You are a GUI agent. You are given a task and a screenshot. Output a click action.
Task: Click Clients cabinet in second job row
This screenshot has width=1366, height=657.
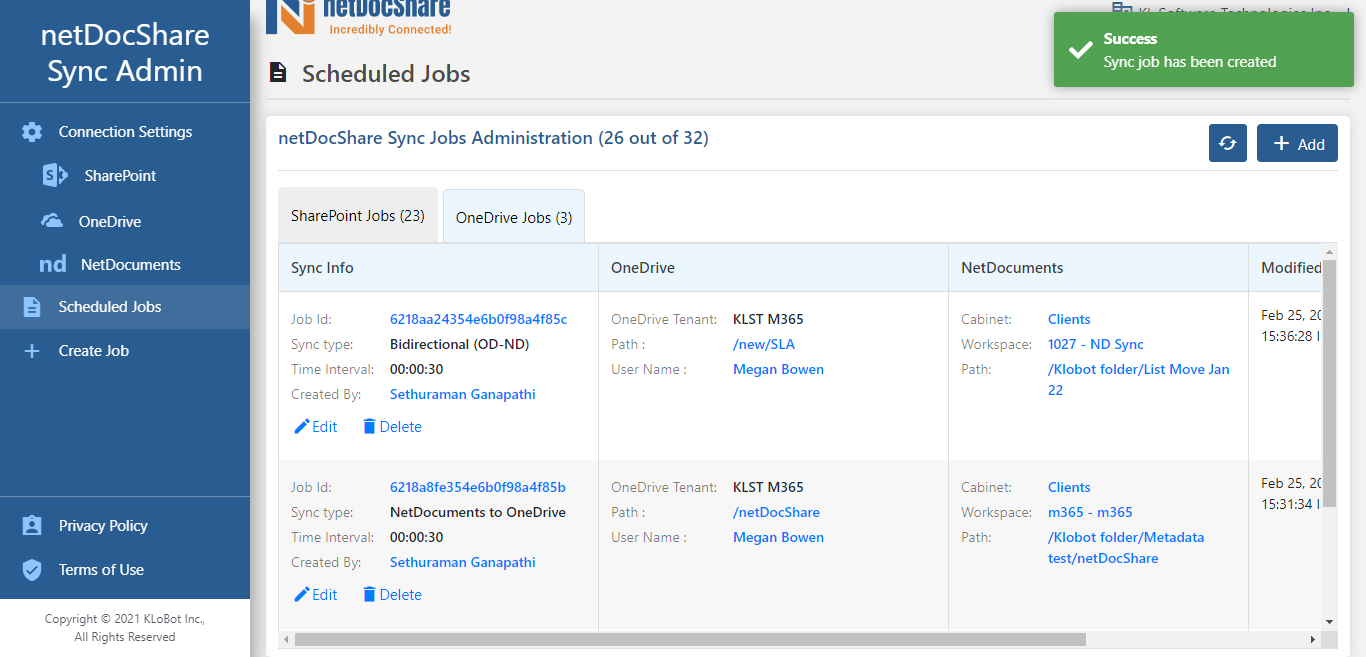(1069, 487)
